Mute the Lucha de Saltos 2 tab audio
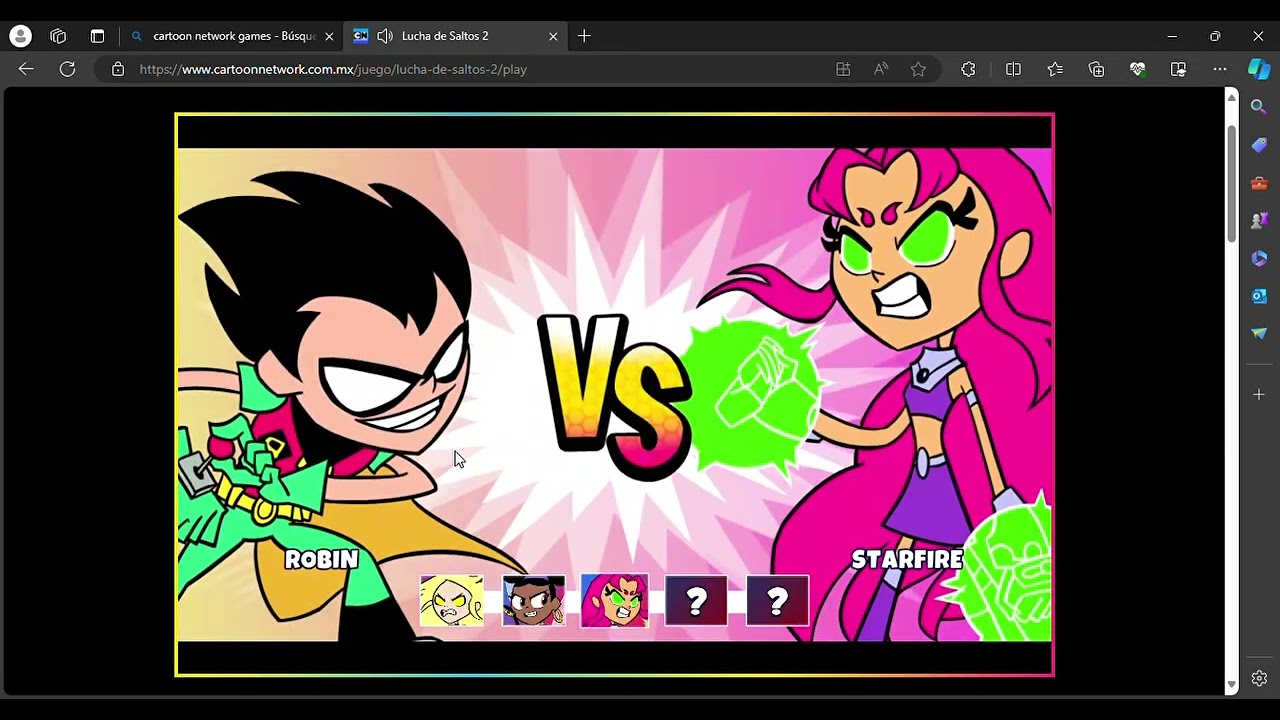Screen dimensions: 1280x720 pyautogui.click(x=384, y=36)
